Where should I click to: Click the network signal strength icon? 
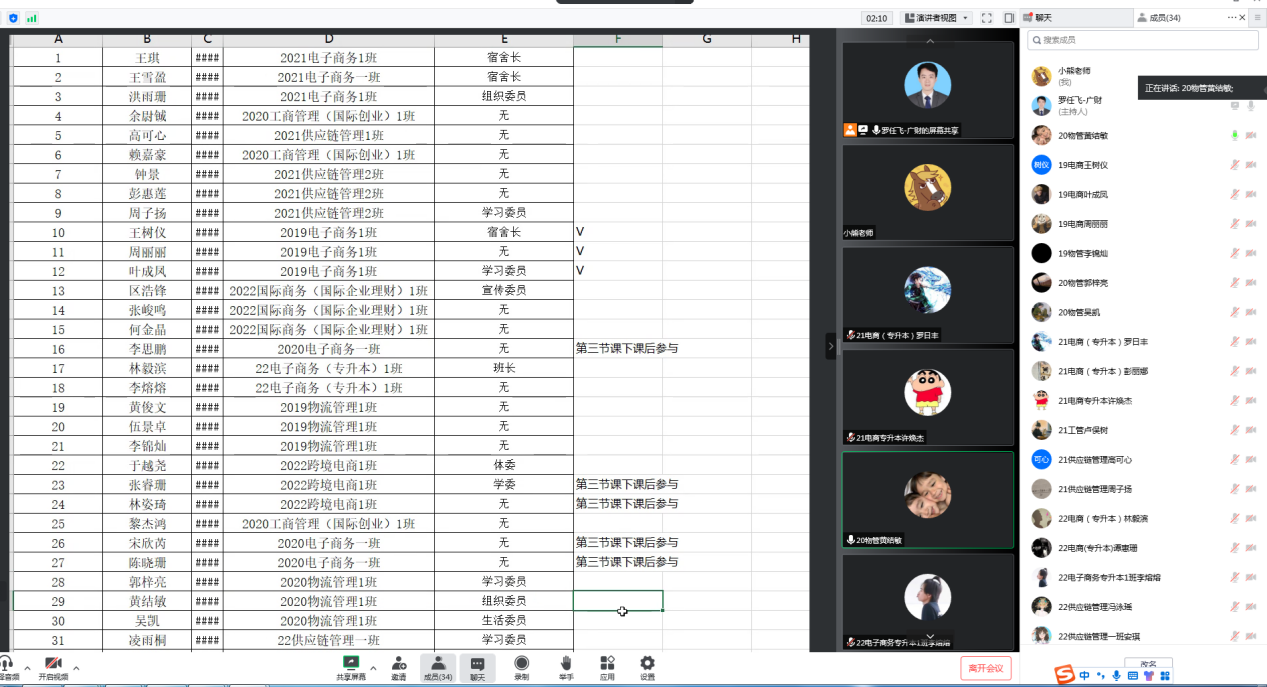coord(32,18)
